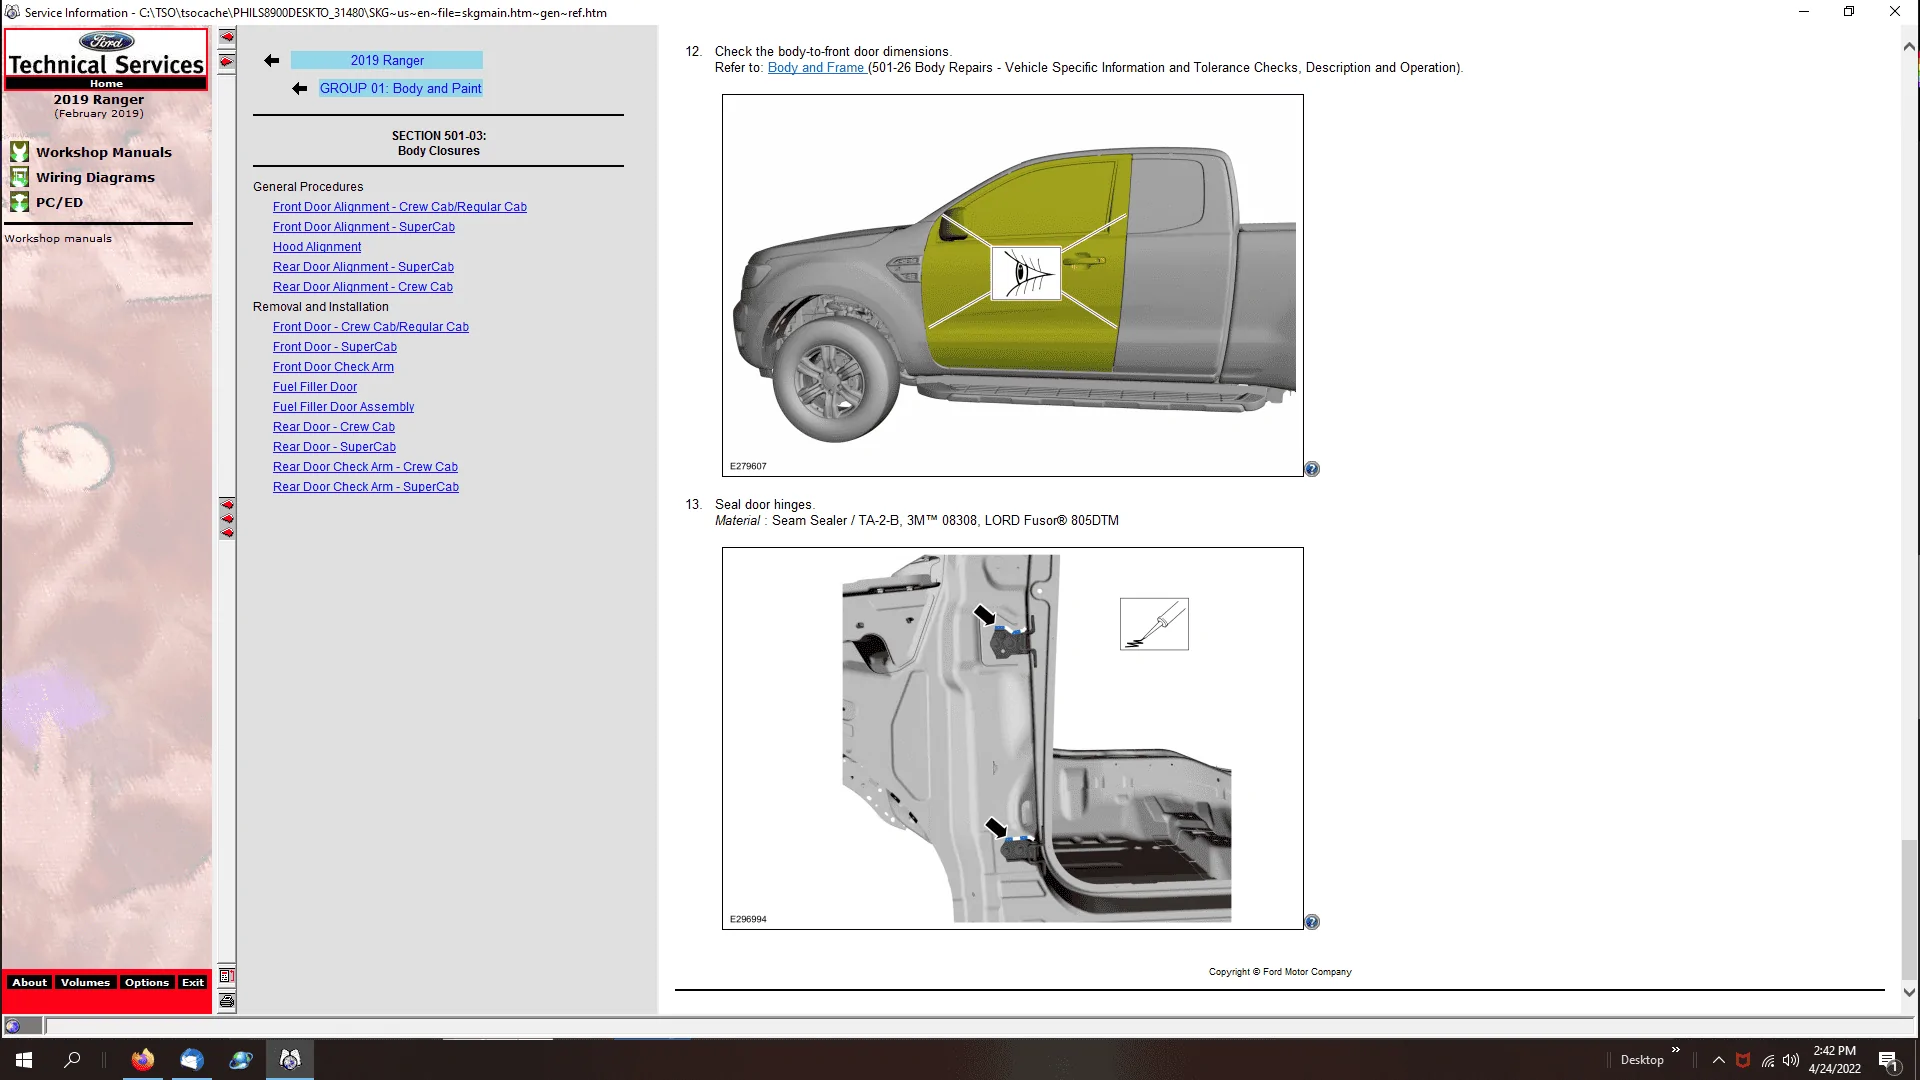Select Wiring Diagrams in the sidebar
The width and height of the screenshot is (1920, 1080).
coord(95,178)
